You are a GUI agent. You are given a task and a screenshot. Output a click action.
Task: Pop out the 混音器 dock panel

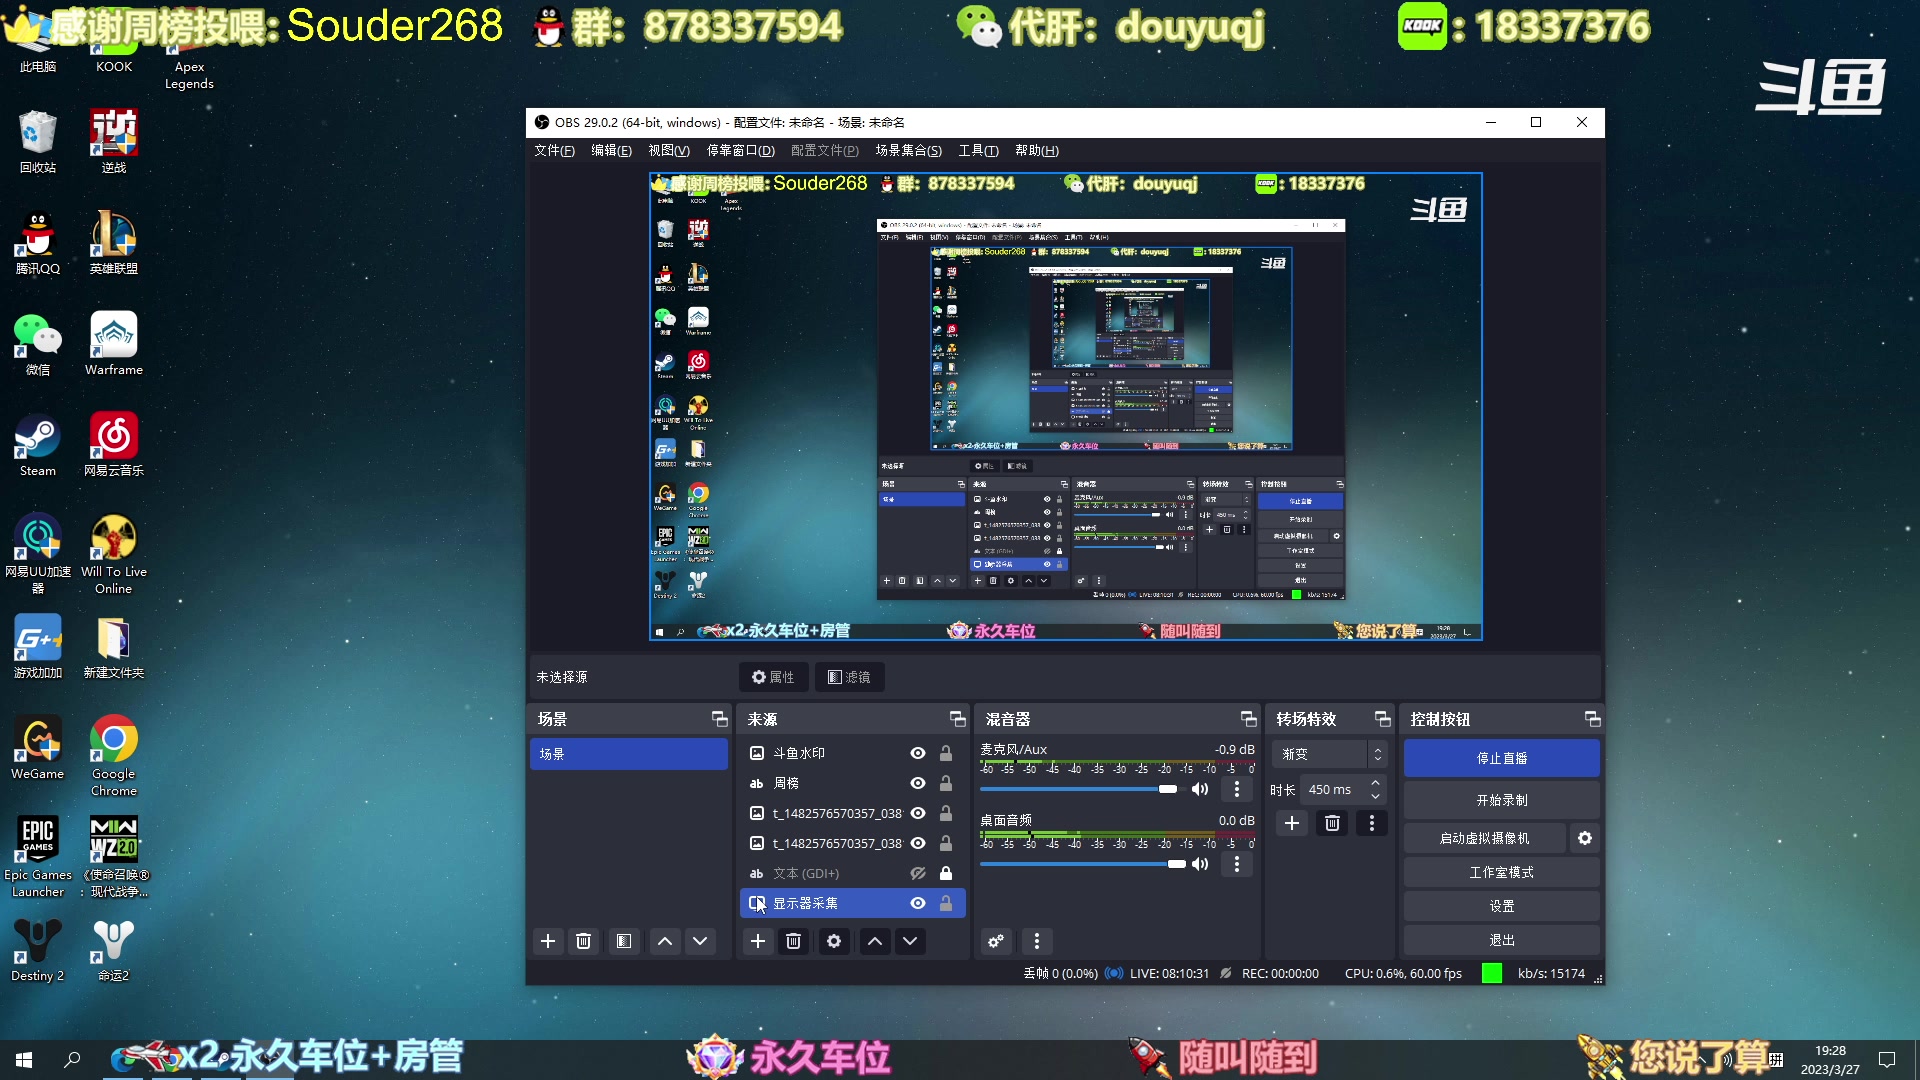tap(1248, 719)
